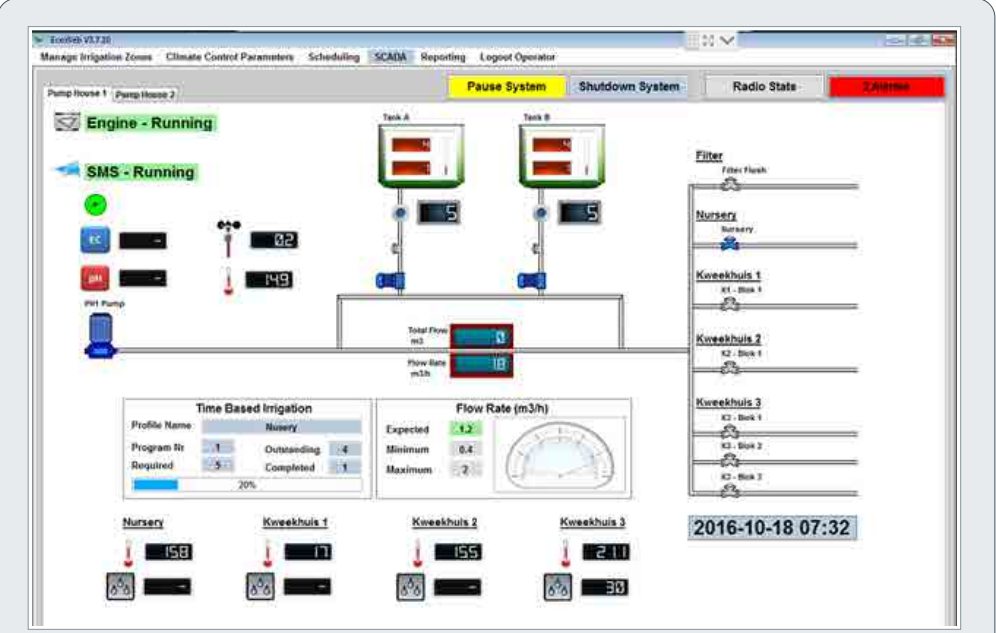Click the Outstanding value field 4
Viewport: 996px width, 633px height.
345,450
